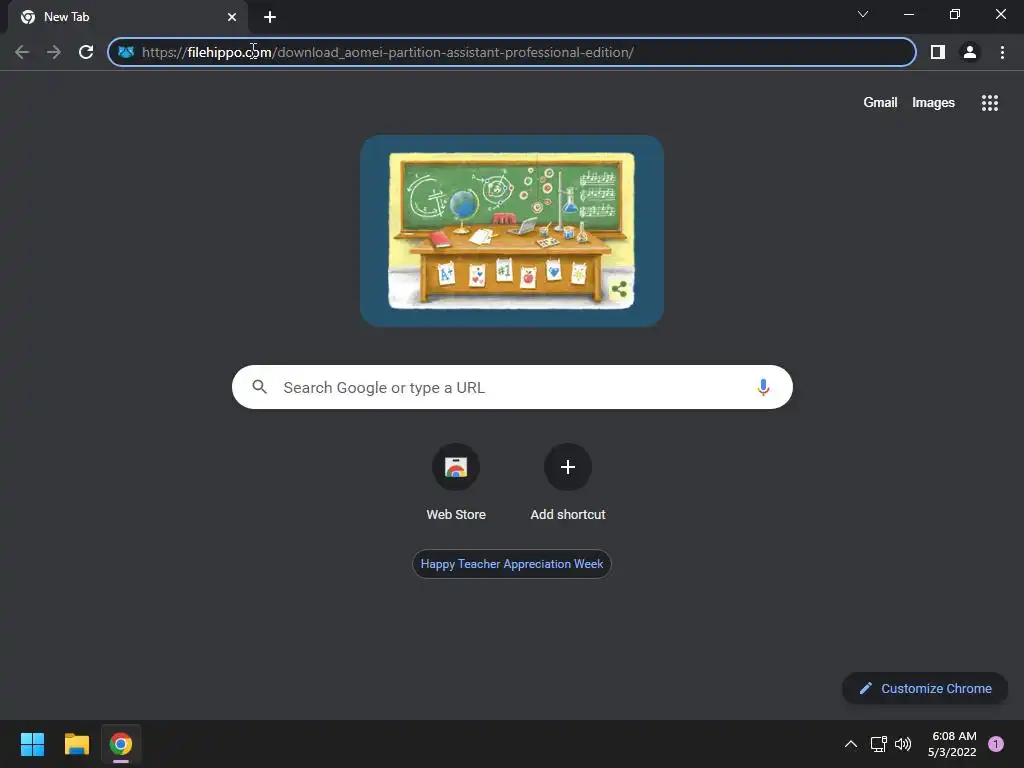This screenshot has height=768, width=1024.
Task: Open the volume tray icon
Action: tap(903, 744)
